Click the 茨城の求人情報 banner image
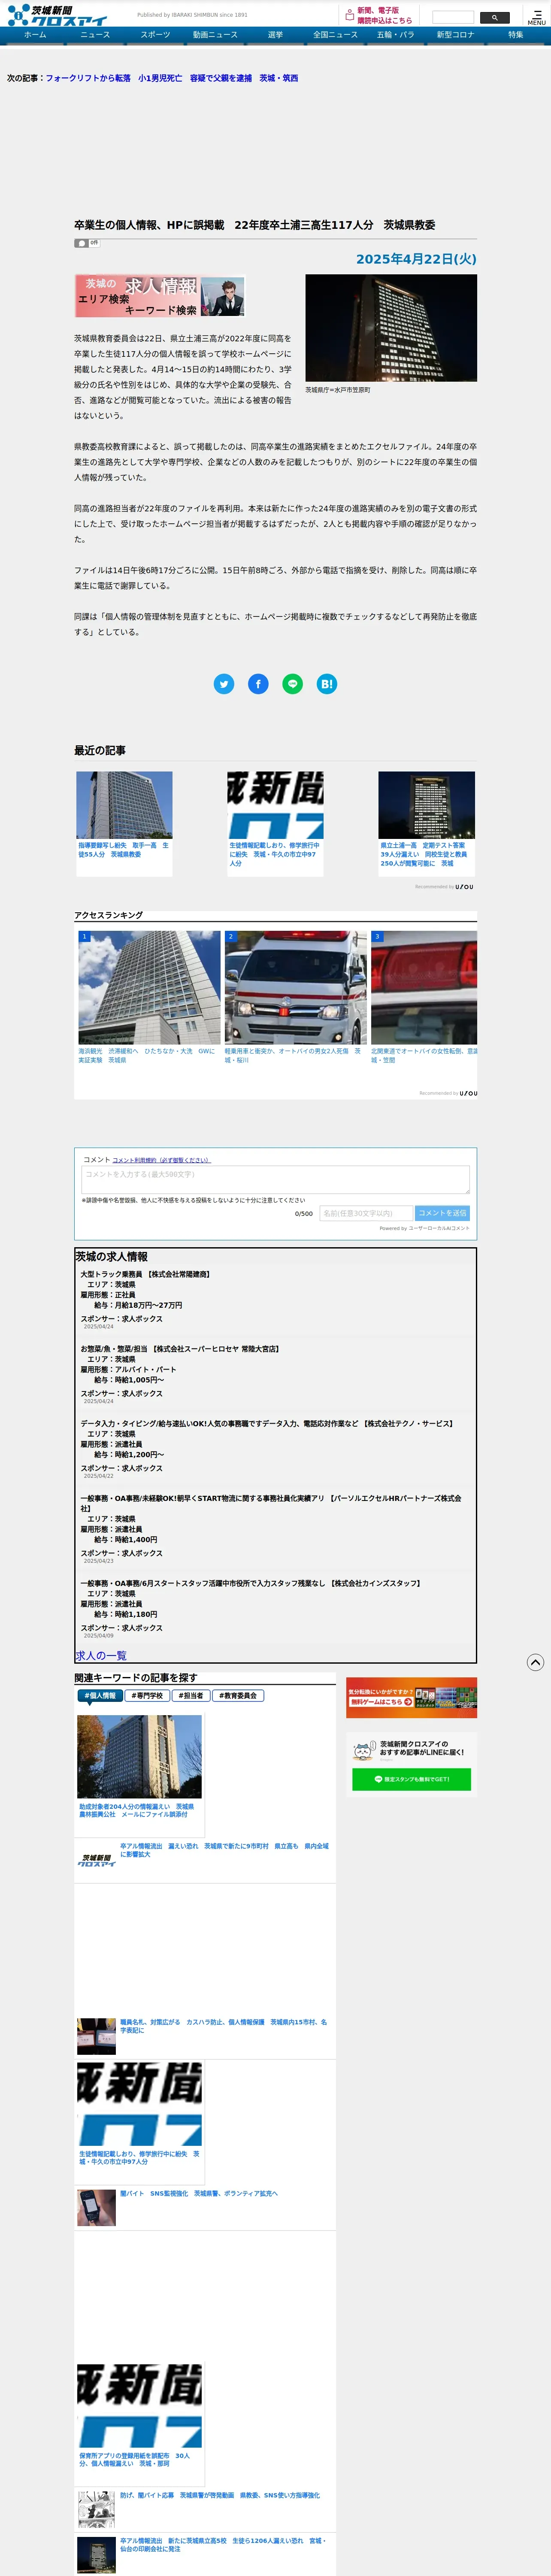The width and height of the screenshot is (551, 2576). [160, 296]
